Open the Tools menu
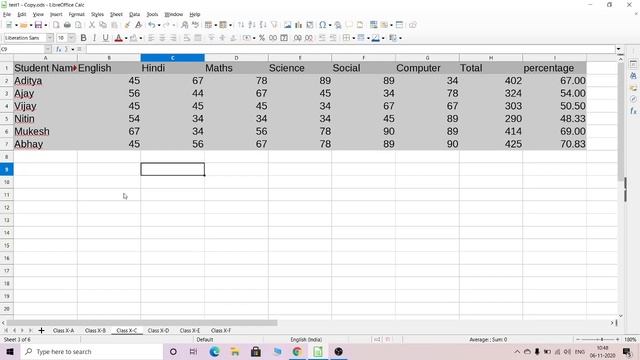The width and height of the screenshot is (640, 360). coord(152,14)
